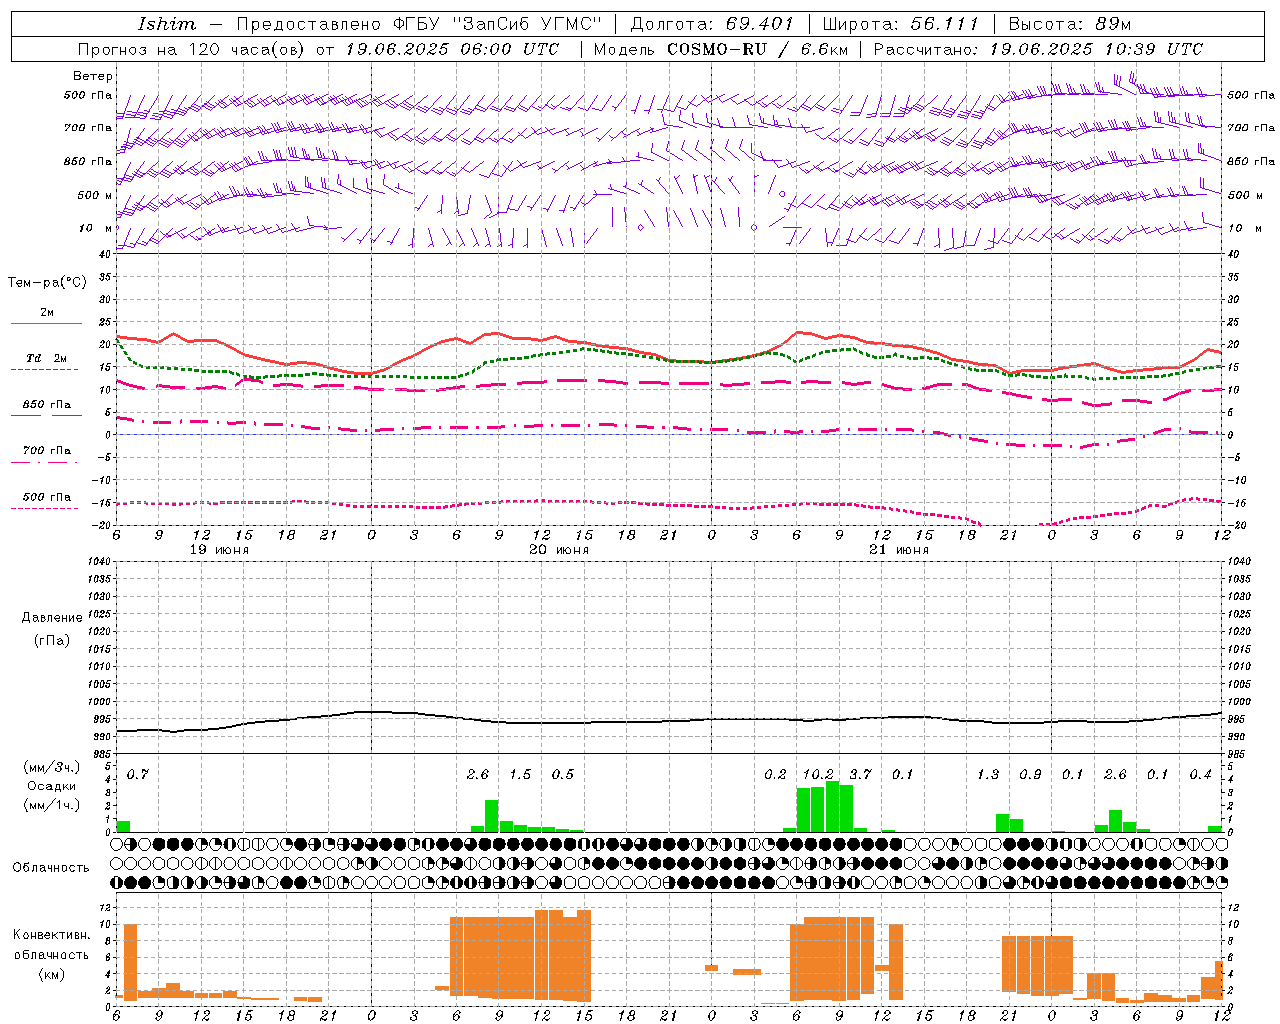The width and height of the screenshot is (1280, 1024).
Task: Click the "Тем-ра(°C)" temperature axis title
Action: click(48, 283)
